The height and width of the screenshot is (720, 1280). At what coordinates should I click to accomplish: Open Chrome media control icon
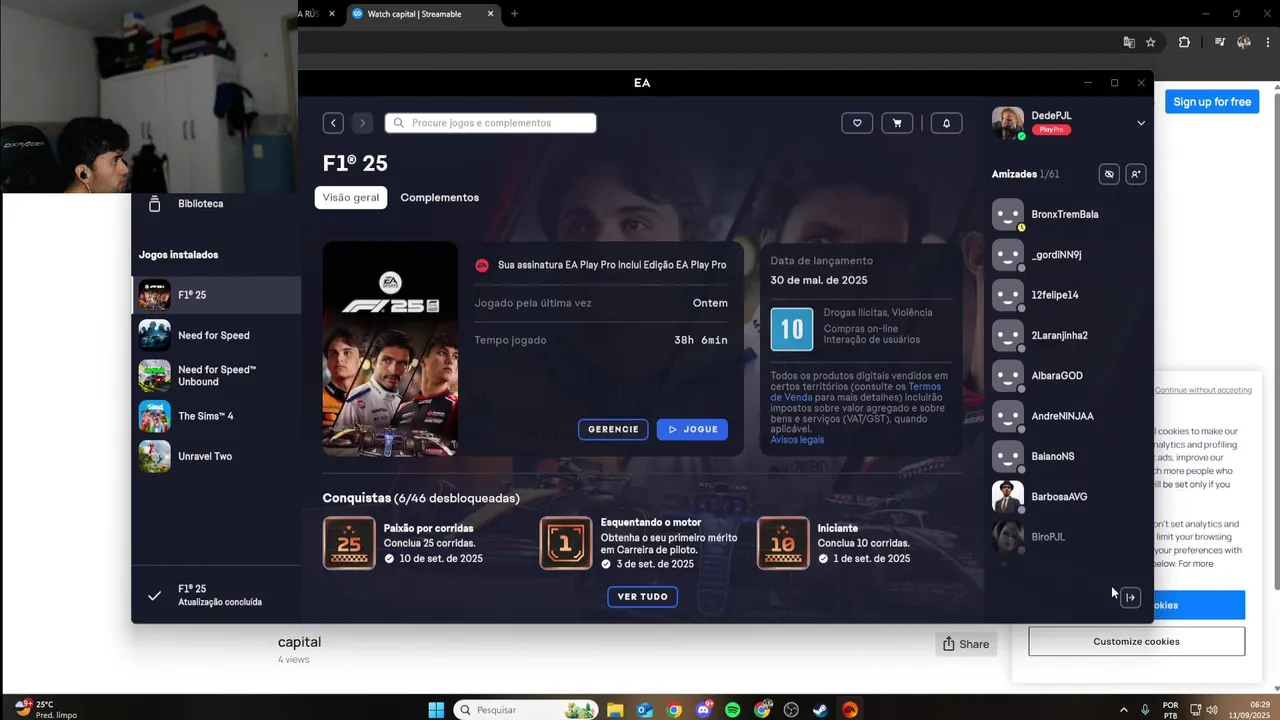(1220, 42)
